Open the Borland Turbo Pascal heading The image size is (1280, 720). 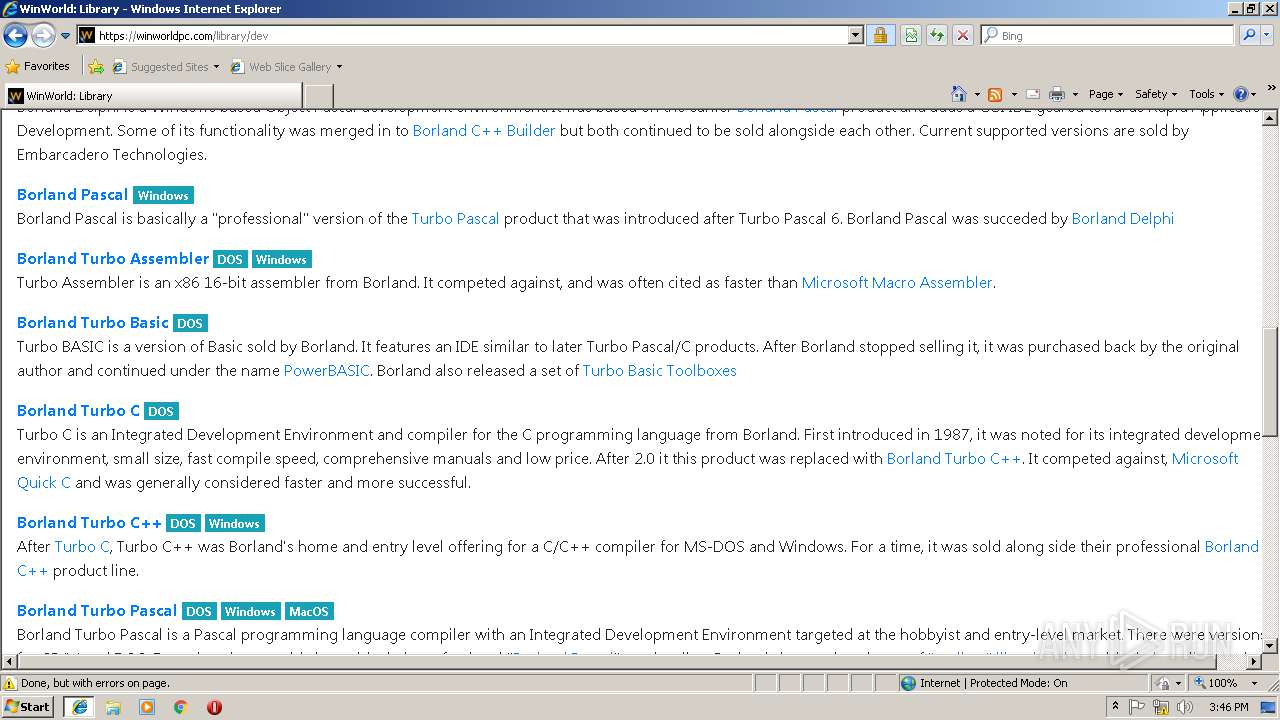click(97, 610)
